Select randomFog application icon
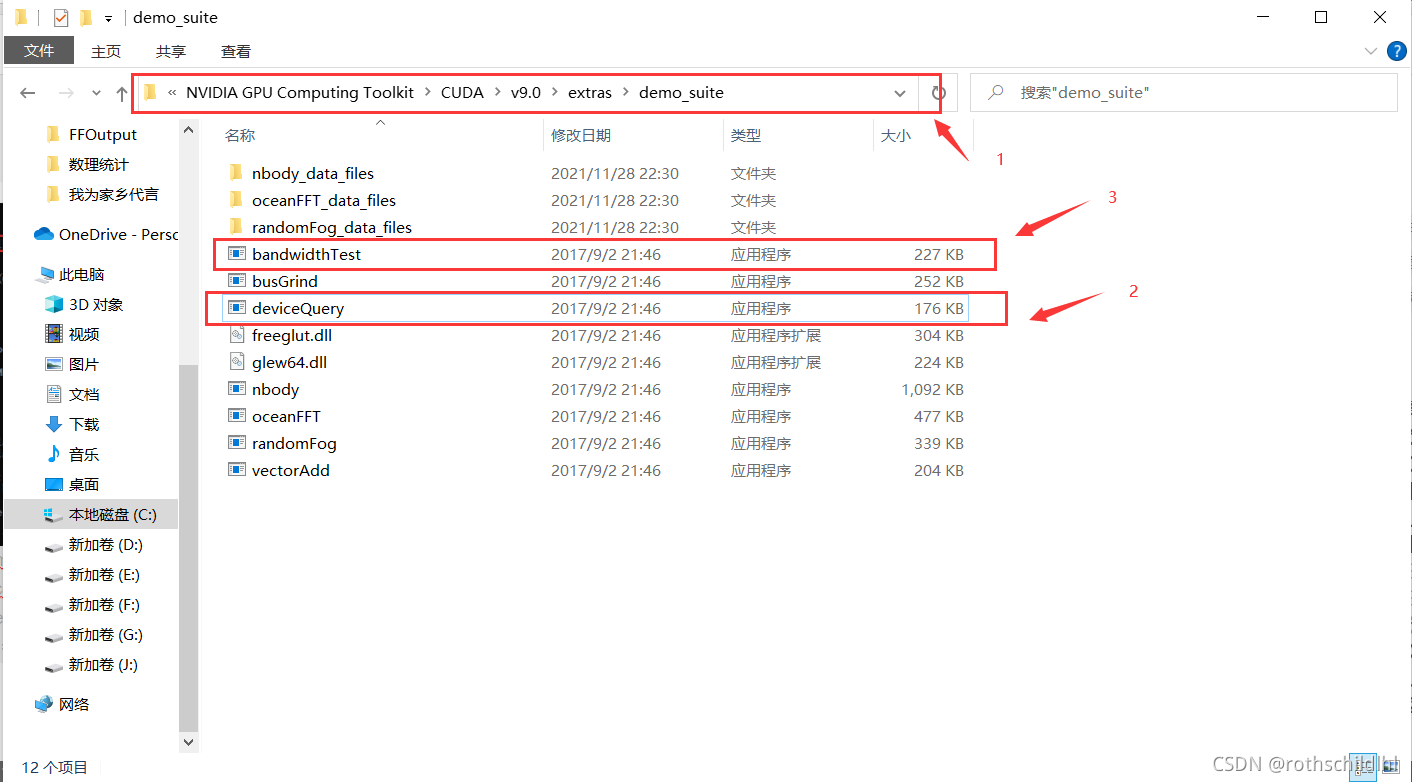 (236, 443)
